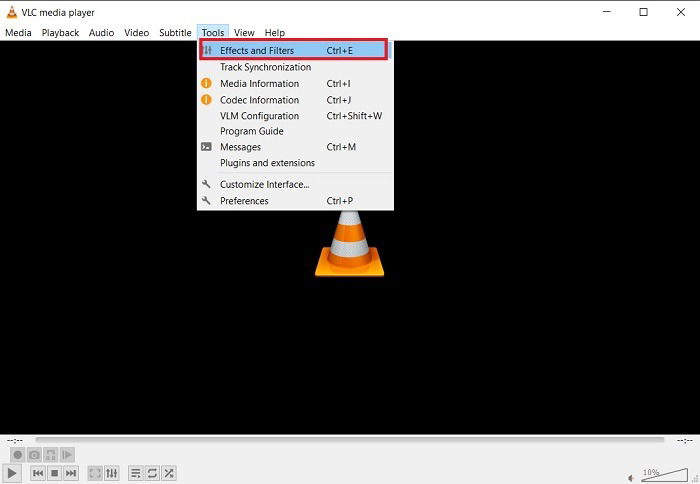Open the Video menu
Screen dimensions: 700x484
click(137, 33)
